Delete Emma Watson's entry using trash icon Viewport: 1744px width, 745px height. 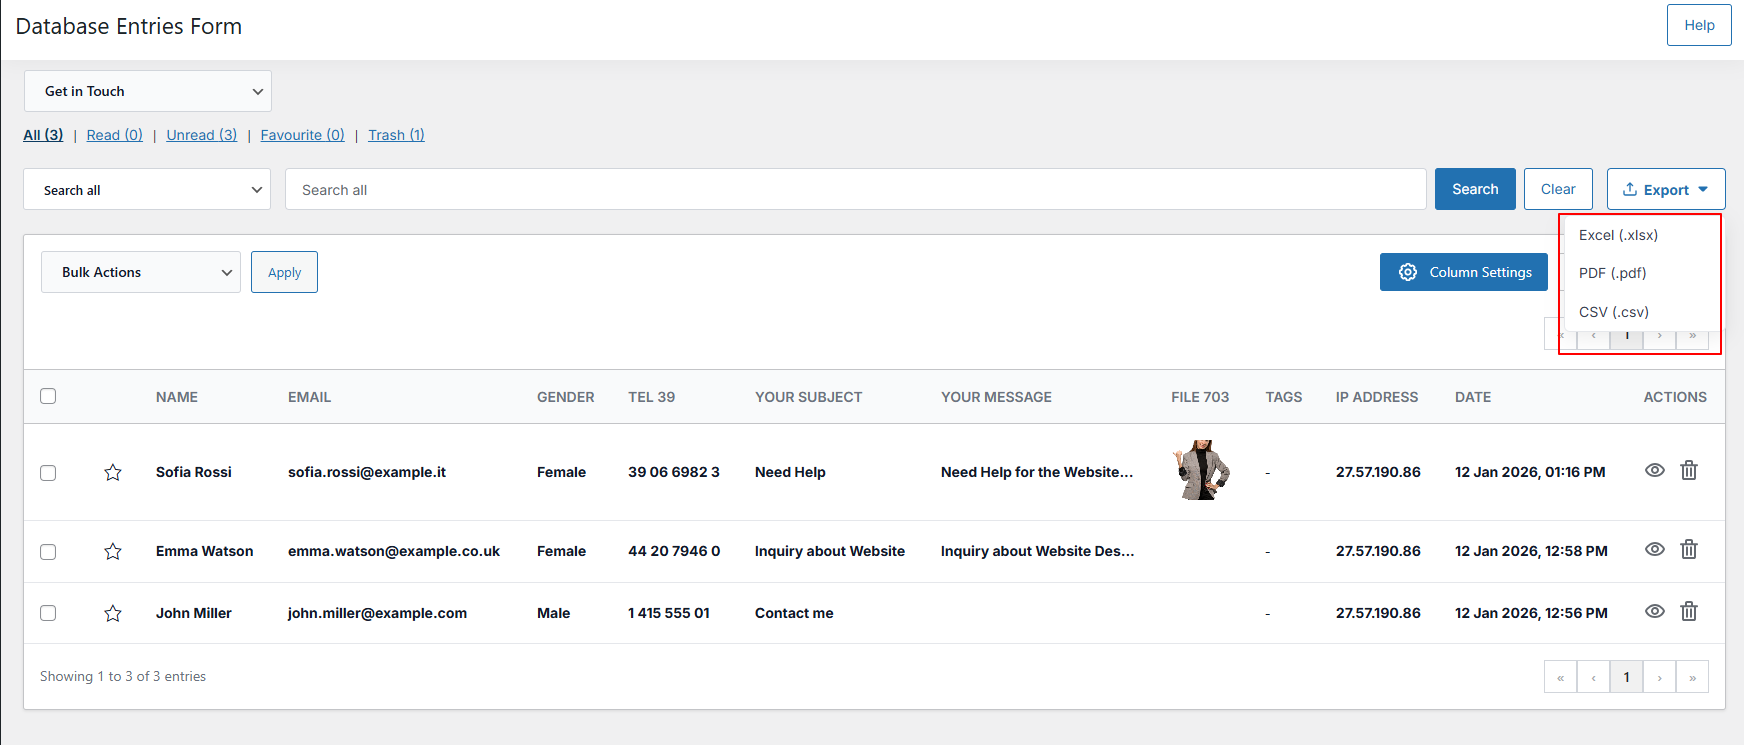pyautogui.click(x=1689, y=549)
